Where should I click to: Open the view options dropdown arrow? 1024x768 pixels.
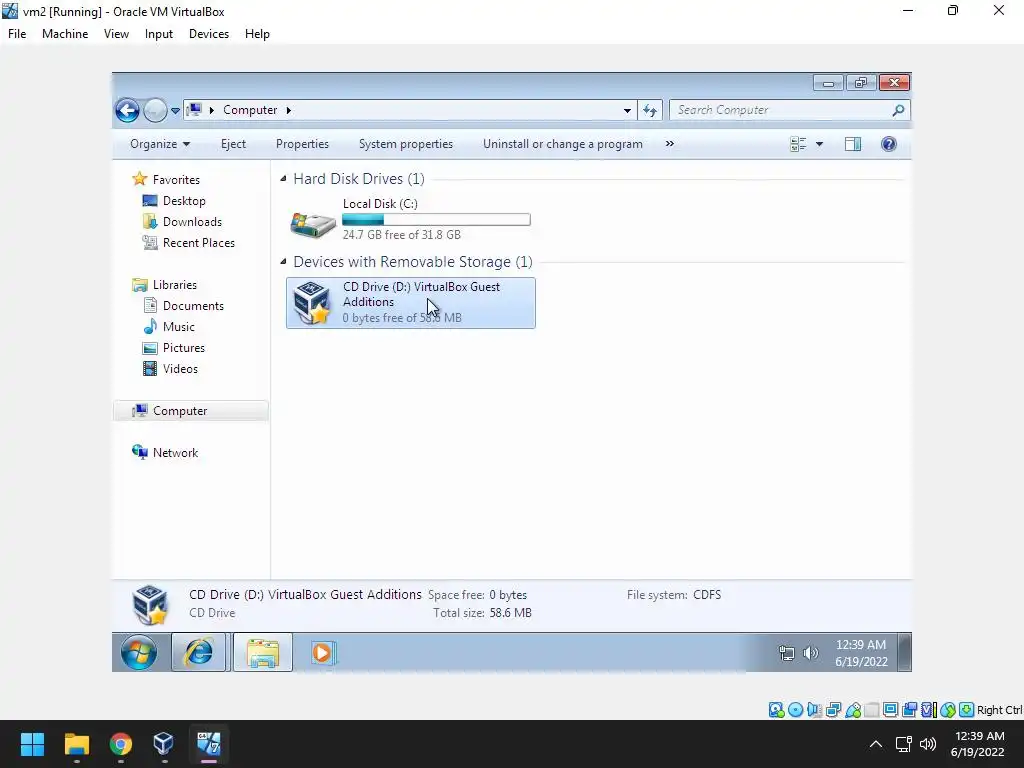click(819, 144)
